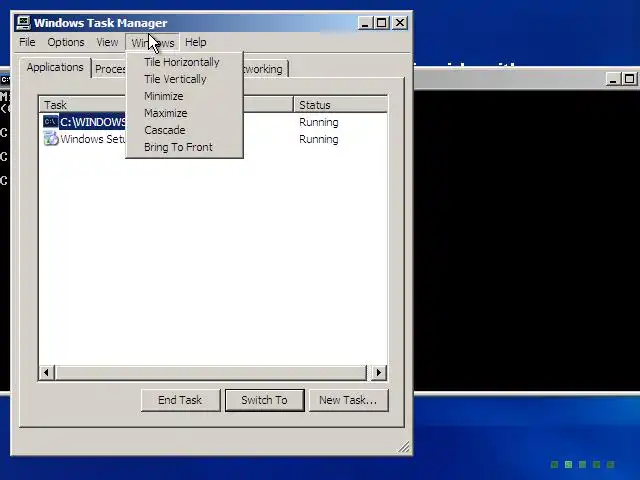Screen dimensions: 640x480
Task: Click the command prompt window title icon
Action: (x=5, y=79)
